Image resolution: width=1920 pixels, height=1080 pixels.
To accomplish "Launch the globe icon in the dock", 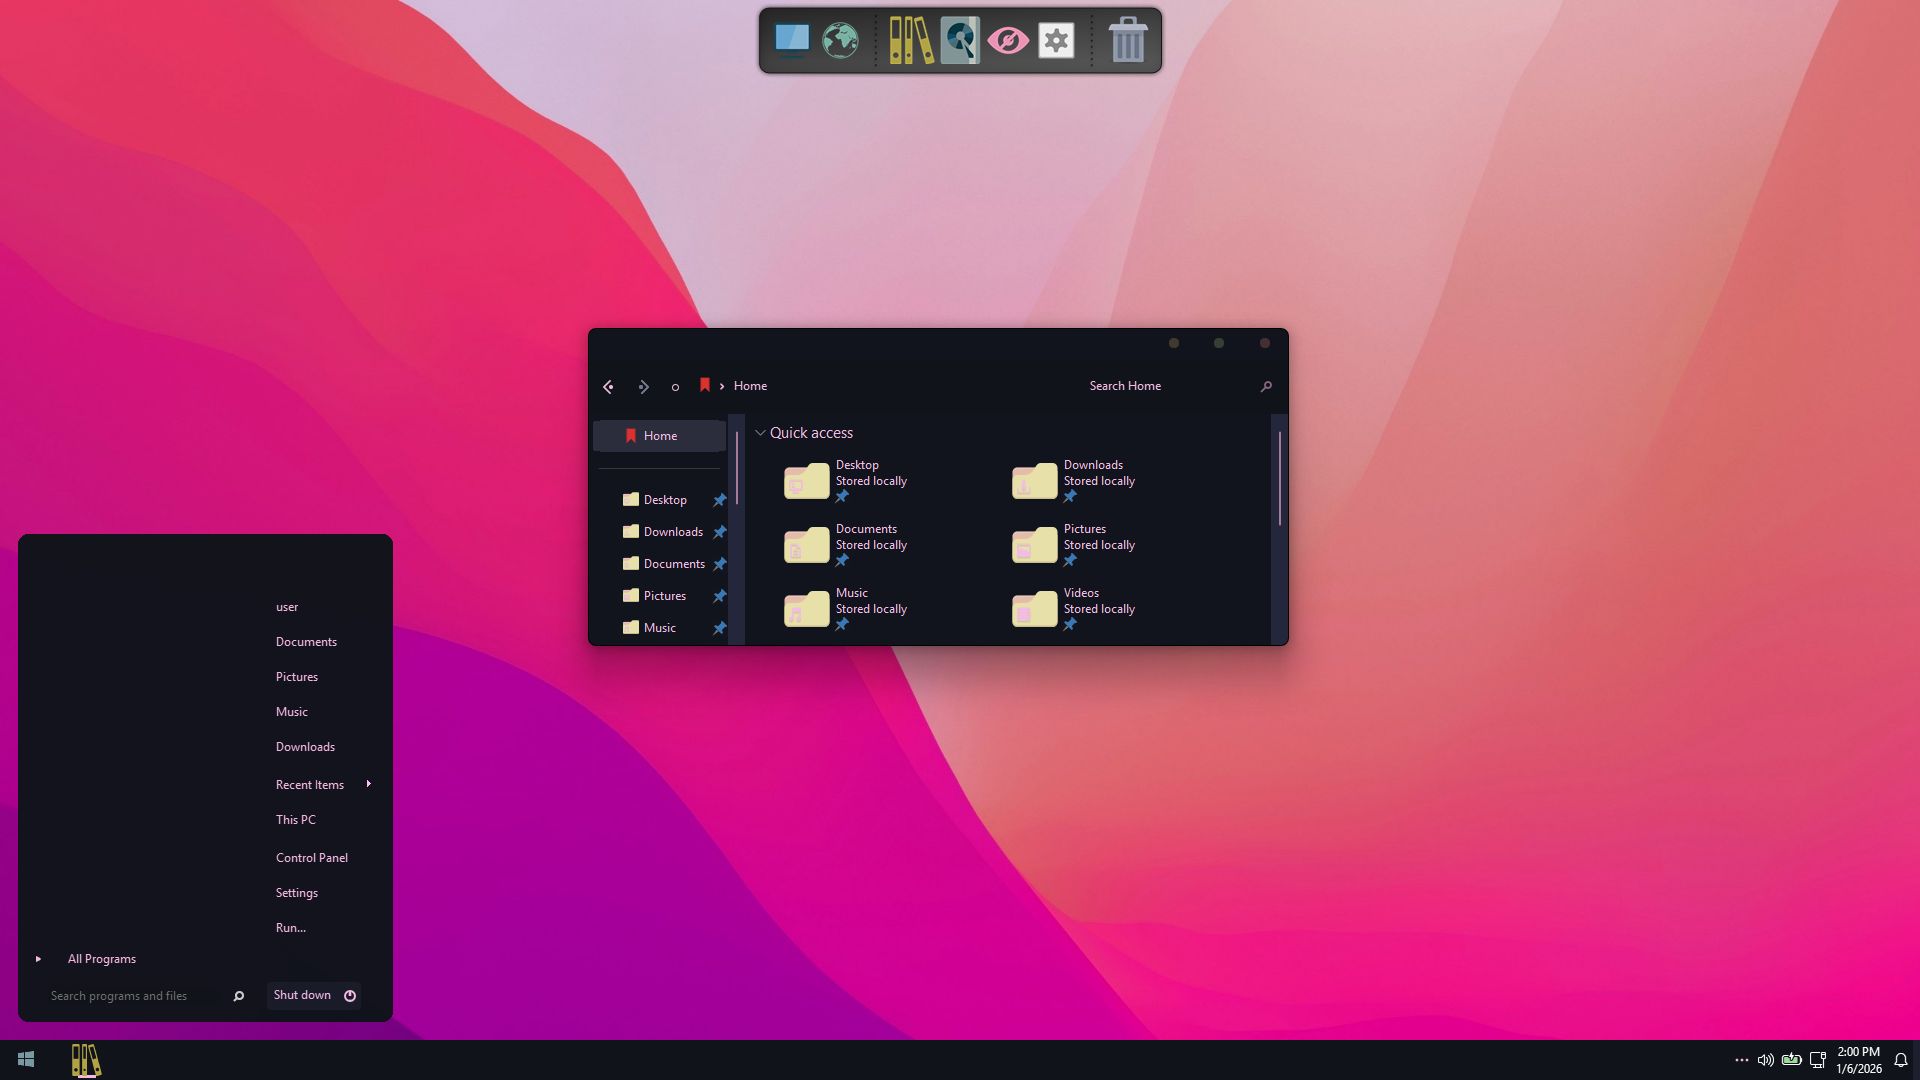I will click(x=840, y=40).
